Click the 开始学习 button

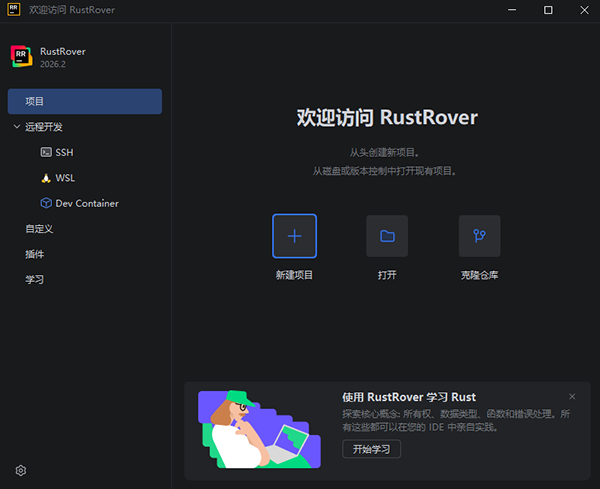[371, 449]
